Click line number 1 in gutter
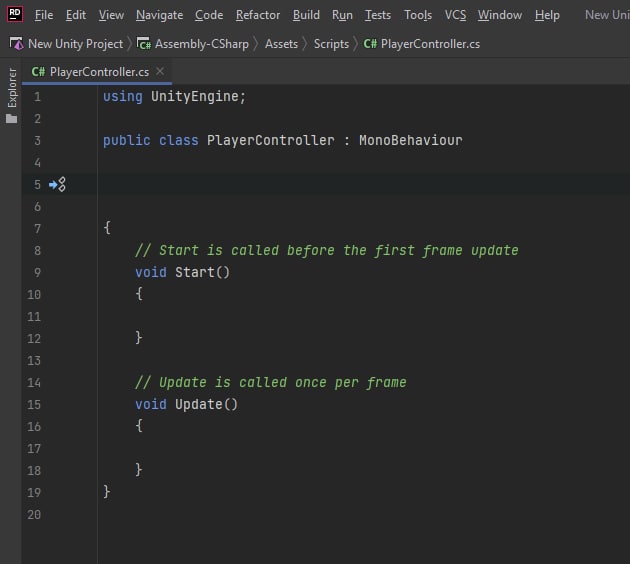Screen dimensions: 630x564 (x=37, y=97)
